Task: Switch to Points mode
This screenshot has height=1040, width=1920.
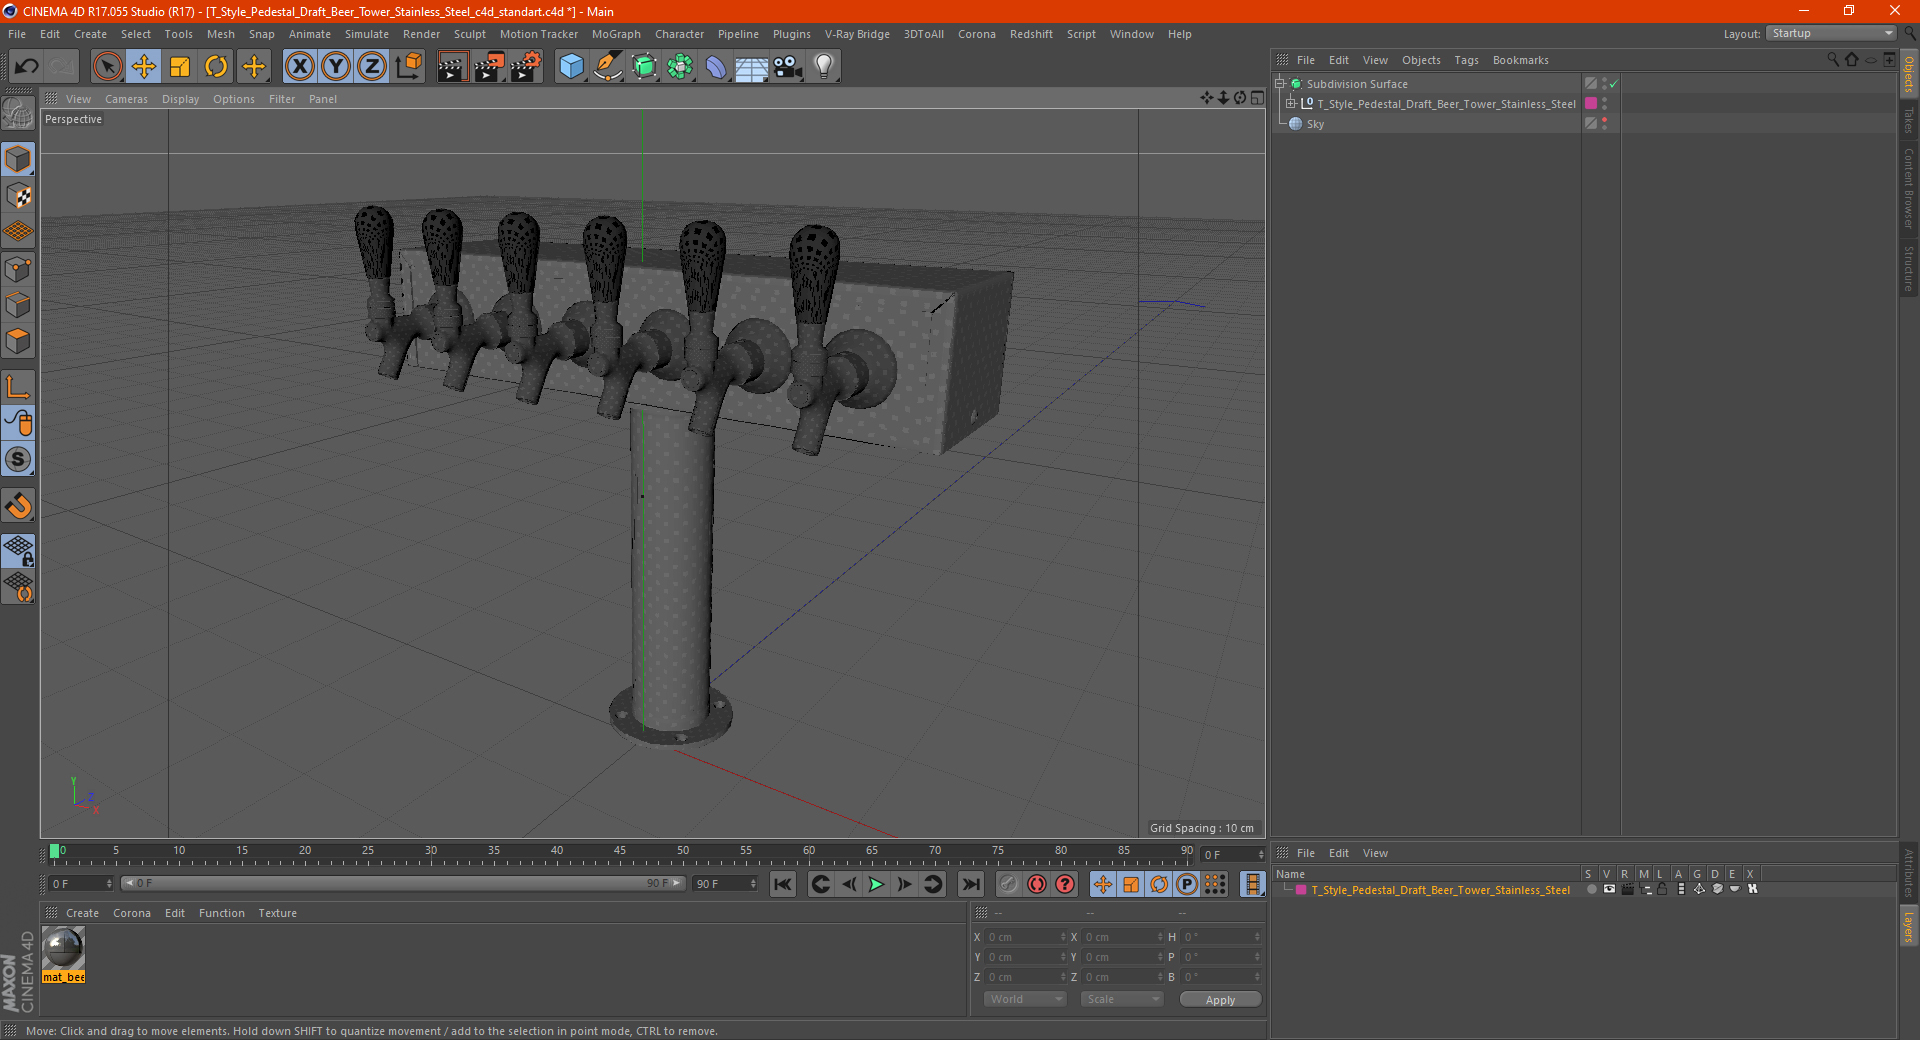Action: pyautogui.click(x=18, y=269)
